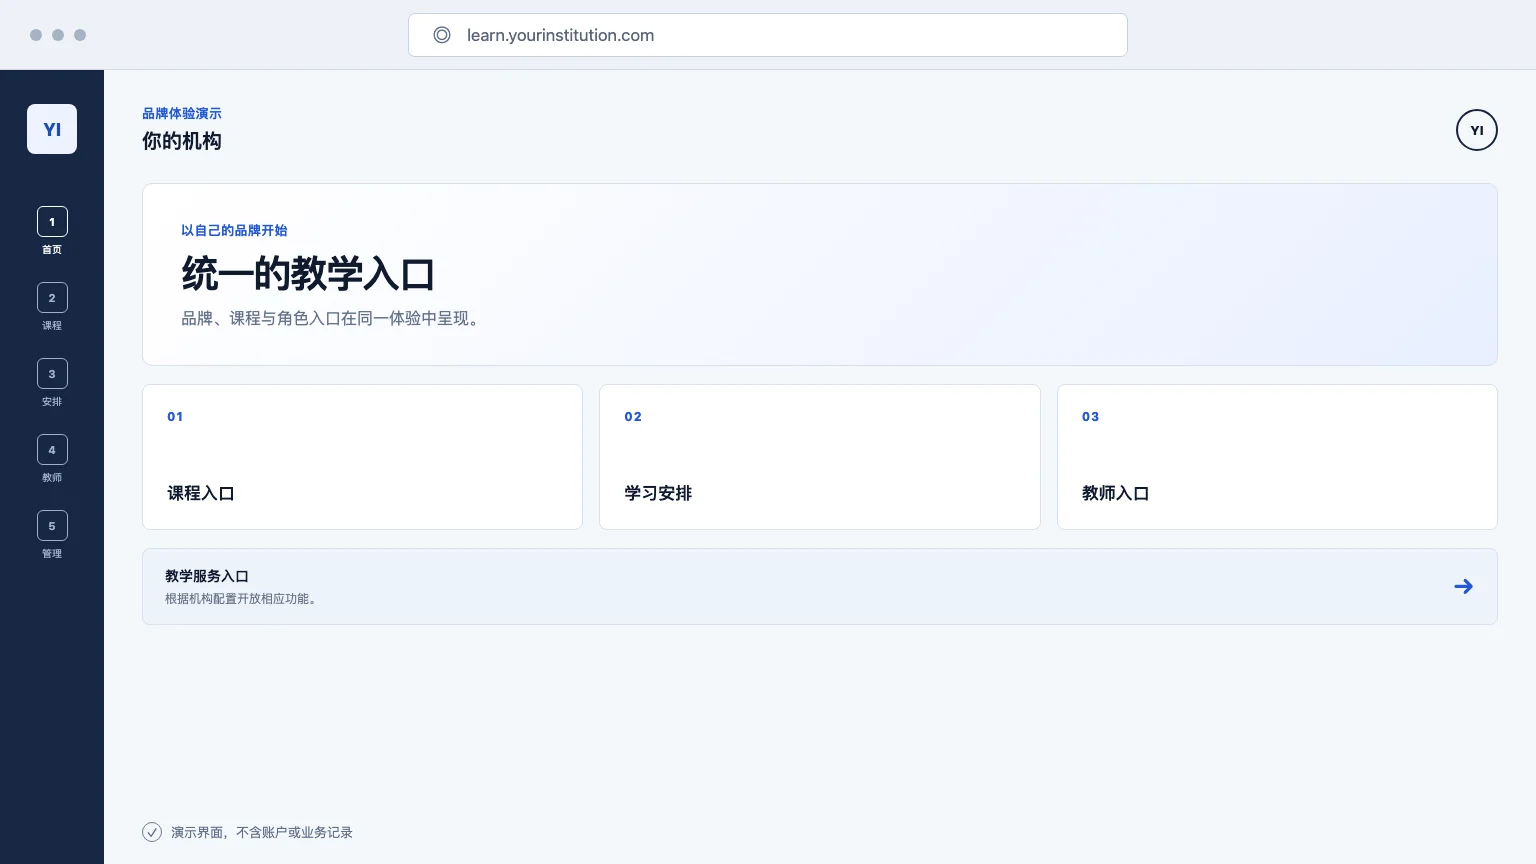Open the YI user avatar
Viewport: 1536px width, 864px height.
(x=1477, y=130)
